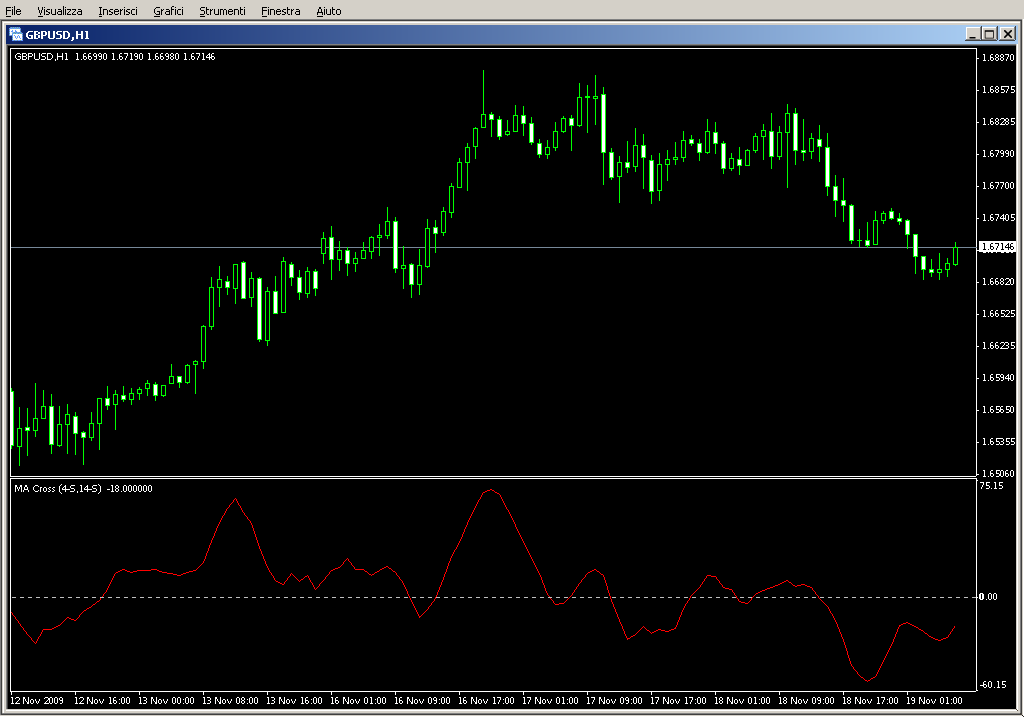Screen dimensions: 1024x717
Task: Click the MA Cross (4-S,14-S) indicator label
Action: pyautogui.click(x=84, y=488)
